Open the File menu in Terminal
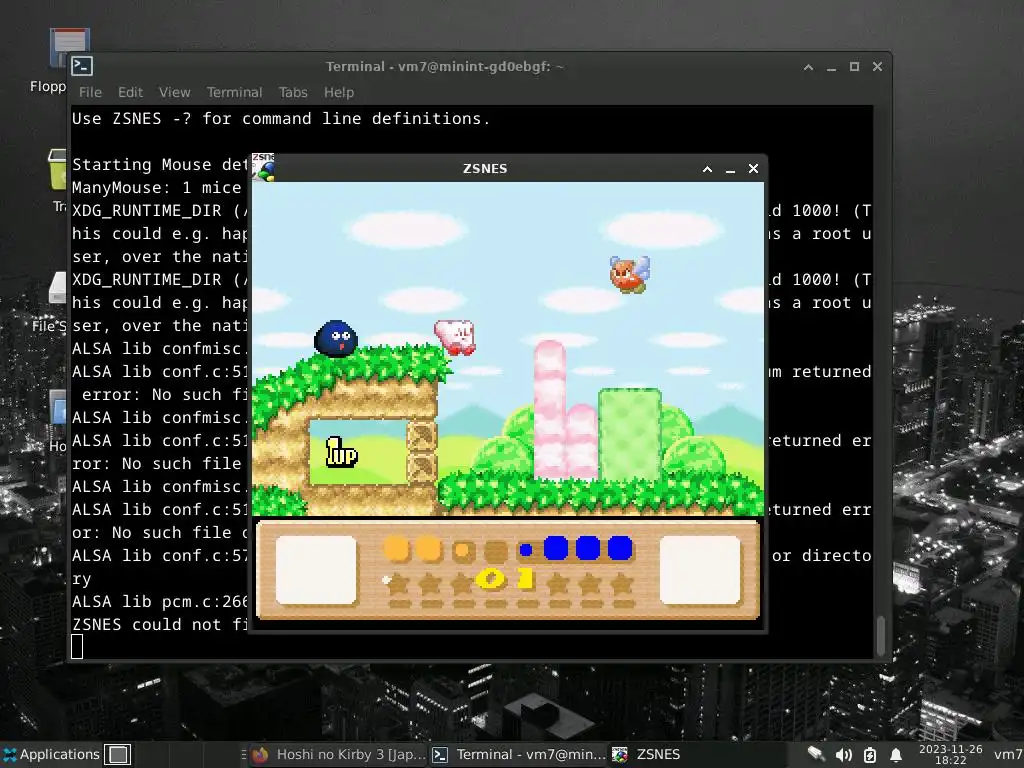 tap(90, 93)
